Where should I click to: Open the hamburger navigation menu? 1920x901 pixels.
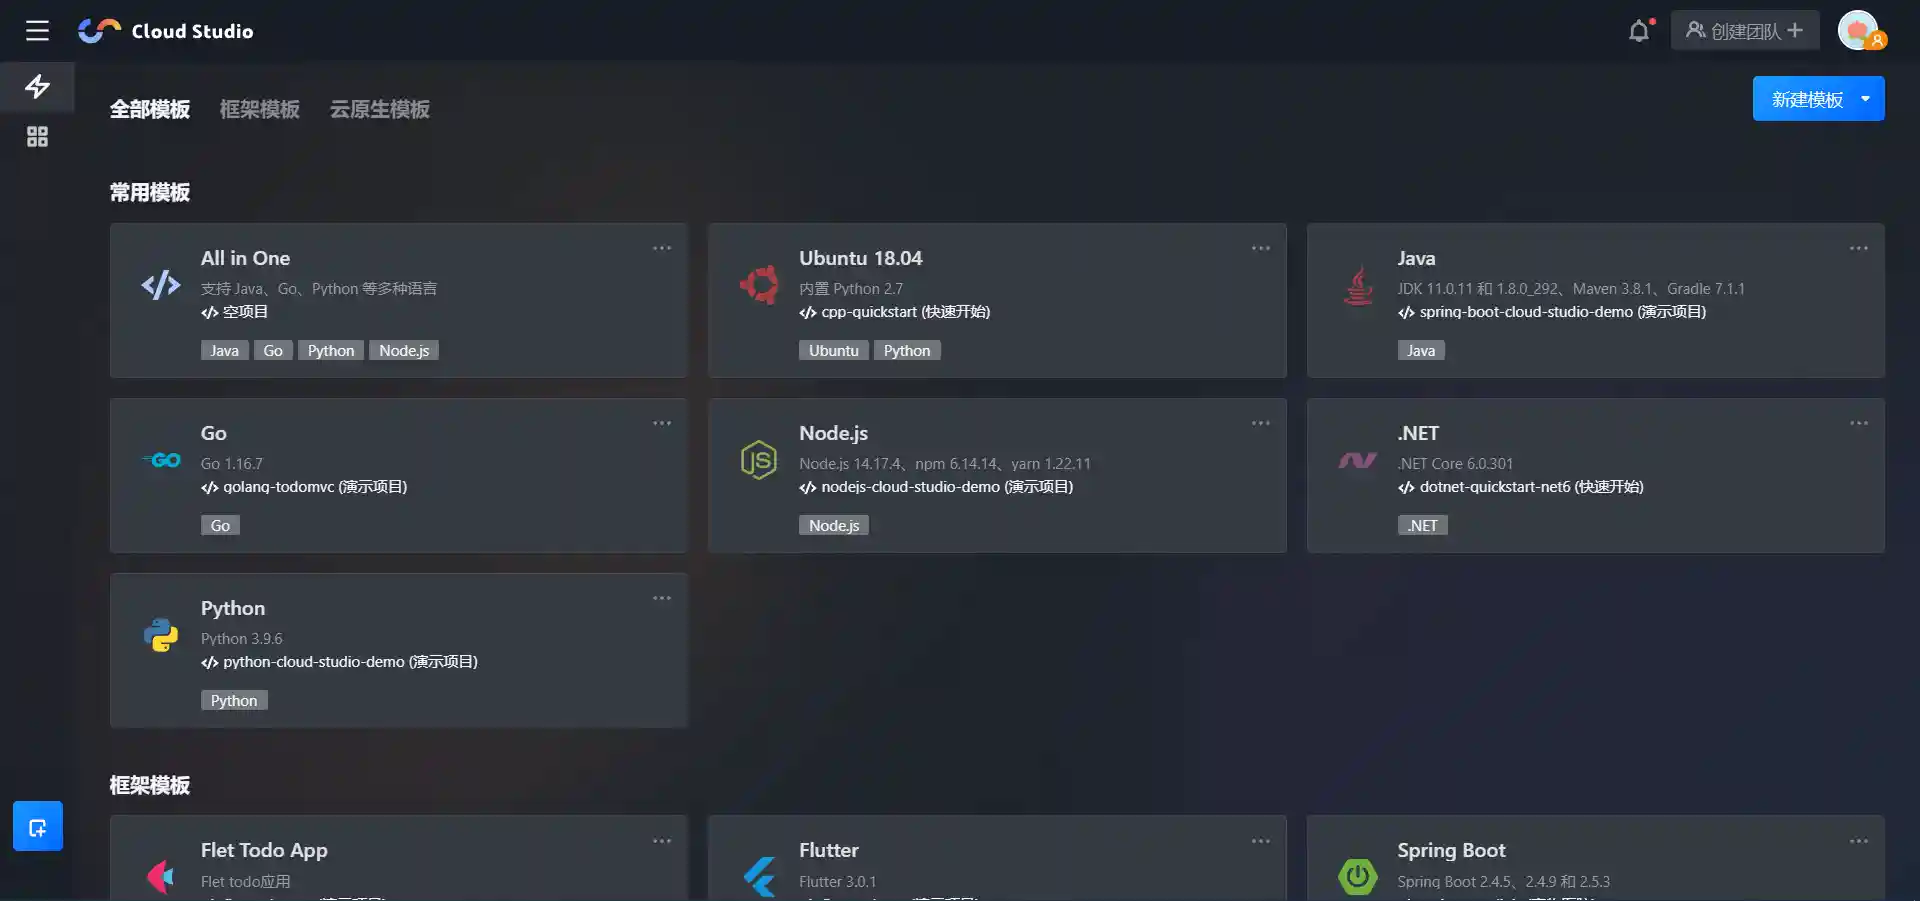37,31
